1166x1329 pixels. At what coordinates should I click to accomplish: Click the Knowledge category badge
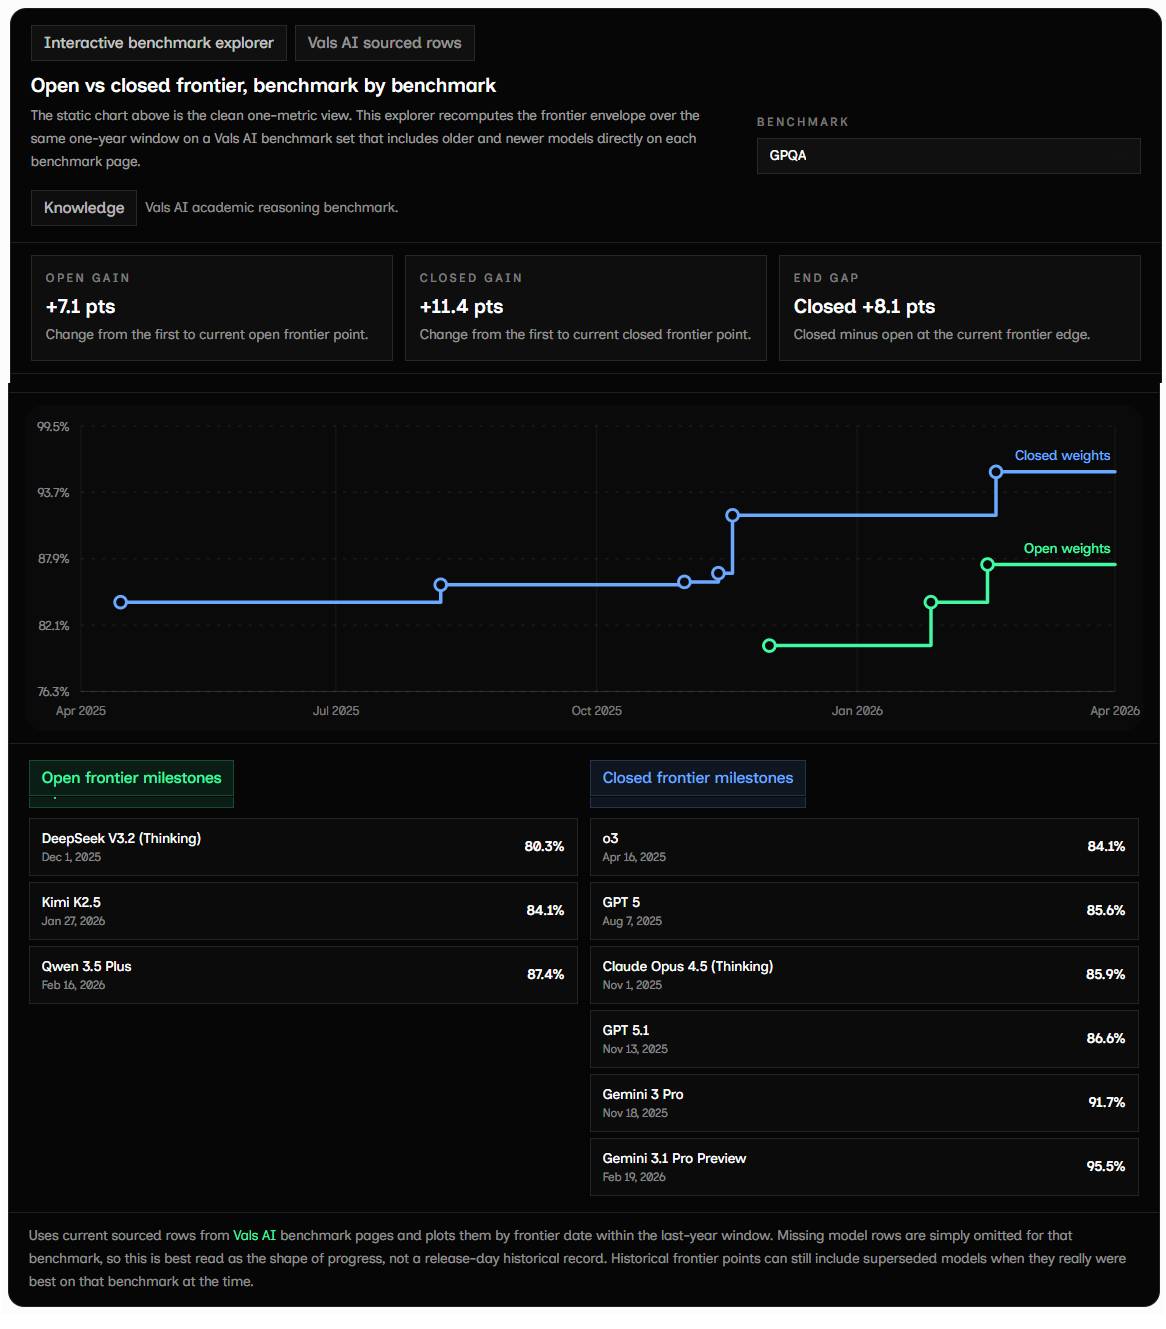coord(83,207)
